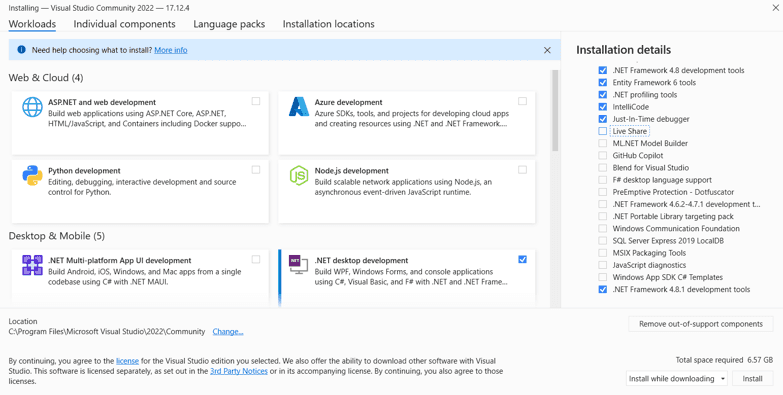Check .NET Multi-platform App UI development workload

(x=256, y=259)
